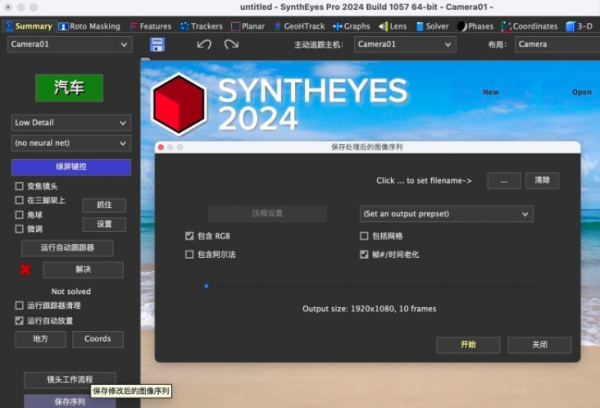Click the Output size 1920x1080 text
Viewport: 600px width, 408px height.
(369, 309)
